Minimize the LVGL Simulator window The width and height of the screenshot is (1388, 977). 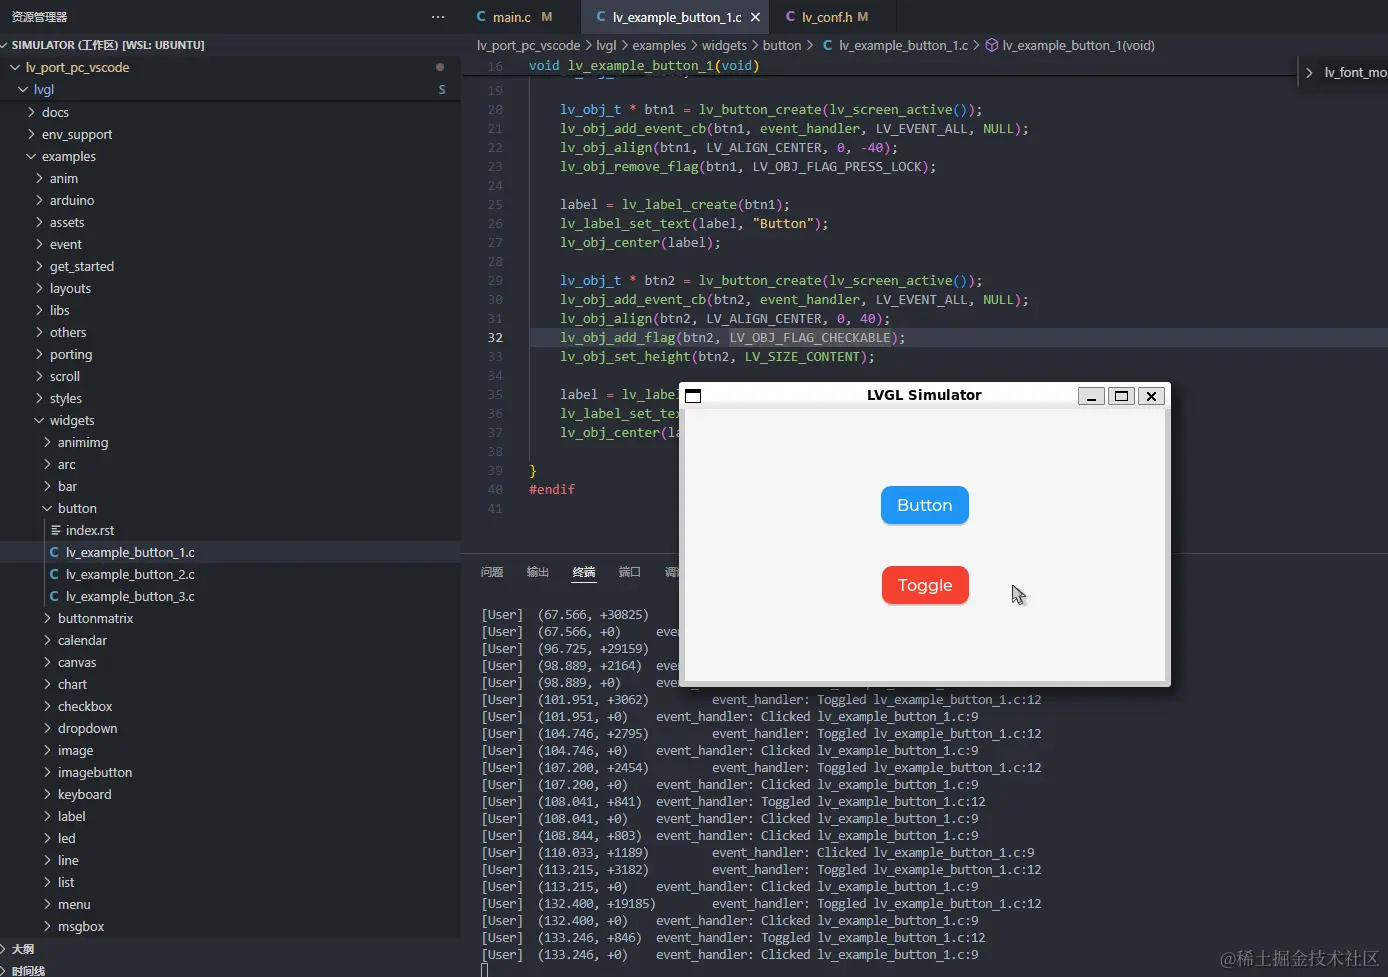pos(1091,396)
